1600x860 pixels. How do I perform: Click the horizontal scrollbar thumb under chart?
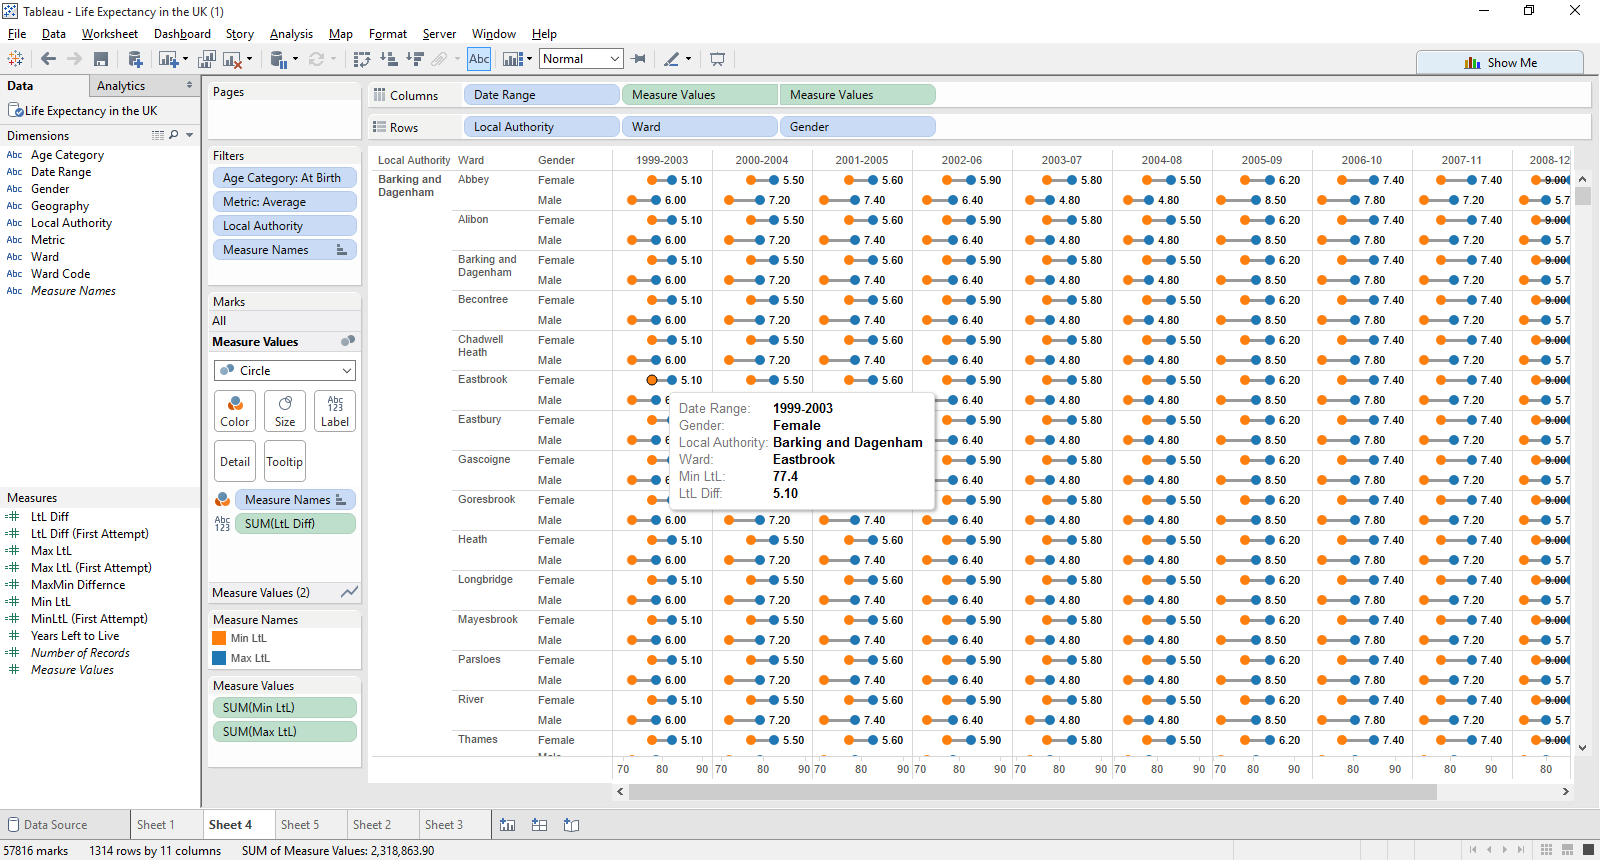(x=1032, y=792)
